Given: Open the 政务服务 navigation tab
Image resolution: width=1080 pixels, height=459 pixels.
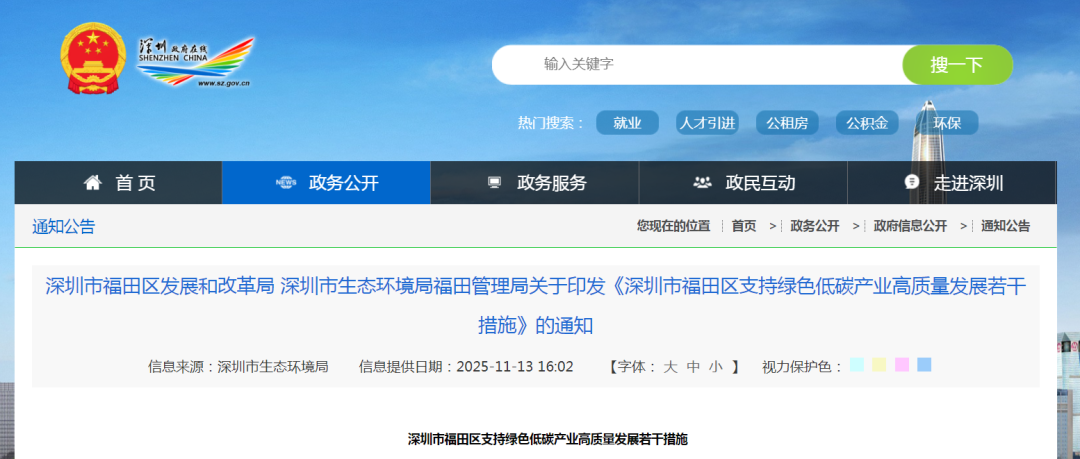Looking at the screenshot, I should point(551,183).
